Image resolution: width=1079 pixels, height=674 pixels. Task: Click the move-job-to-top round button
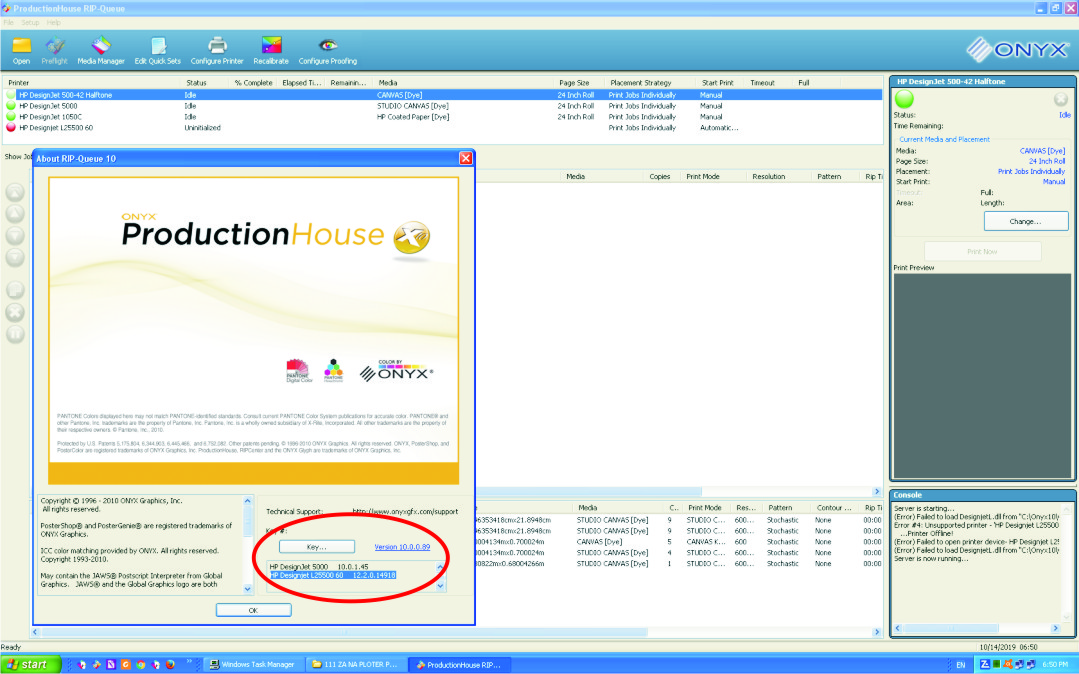pyautogui.click(x=15, y=192)
